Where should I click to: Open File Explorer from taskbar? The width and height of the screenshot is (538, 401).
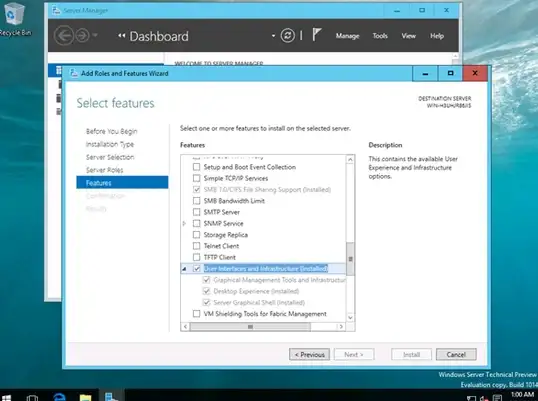pos(85,397)
